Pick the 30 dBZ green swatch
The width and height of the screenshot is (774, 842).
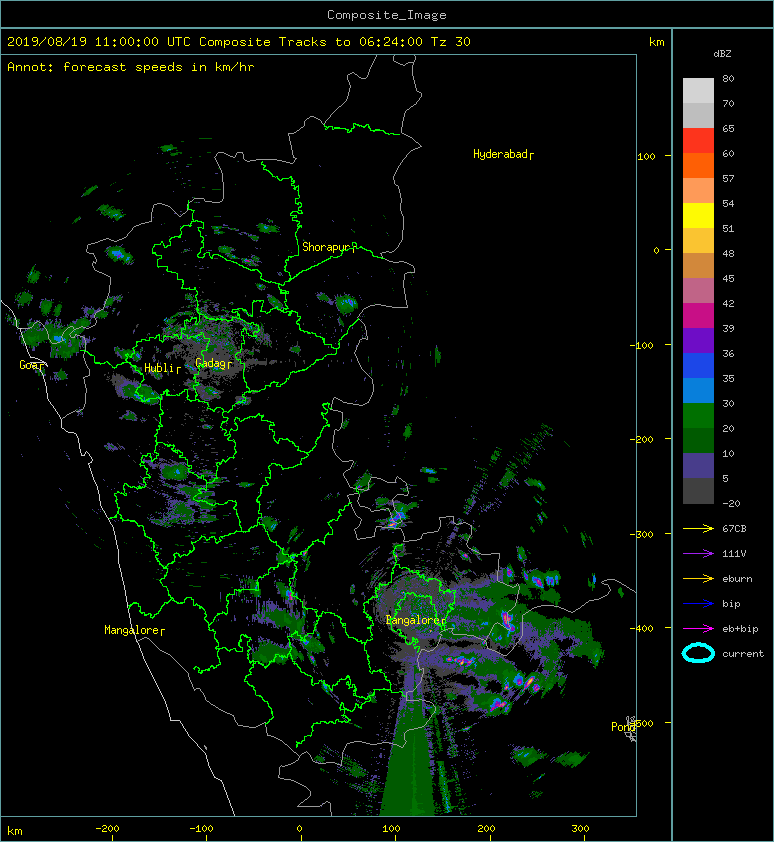tap(698, 415)
